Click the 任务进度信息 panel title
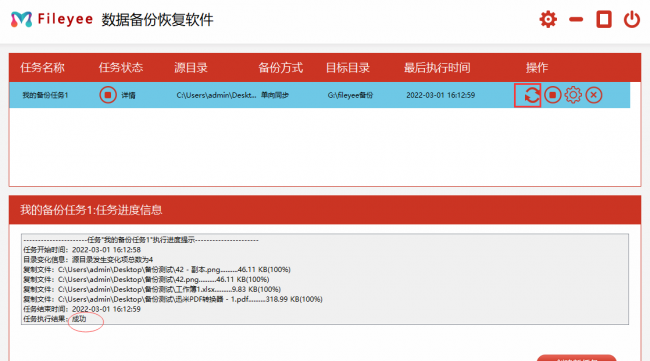The width and height of the screenshot is (650, 361). coord(91,210)
